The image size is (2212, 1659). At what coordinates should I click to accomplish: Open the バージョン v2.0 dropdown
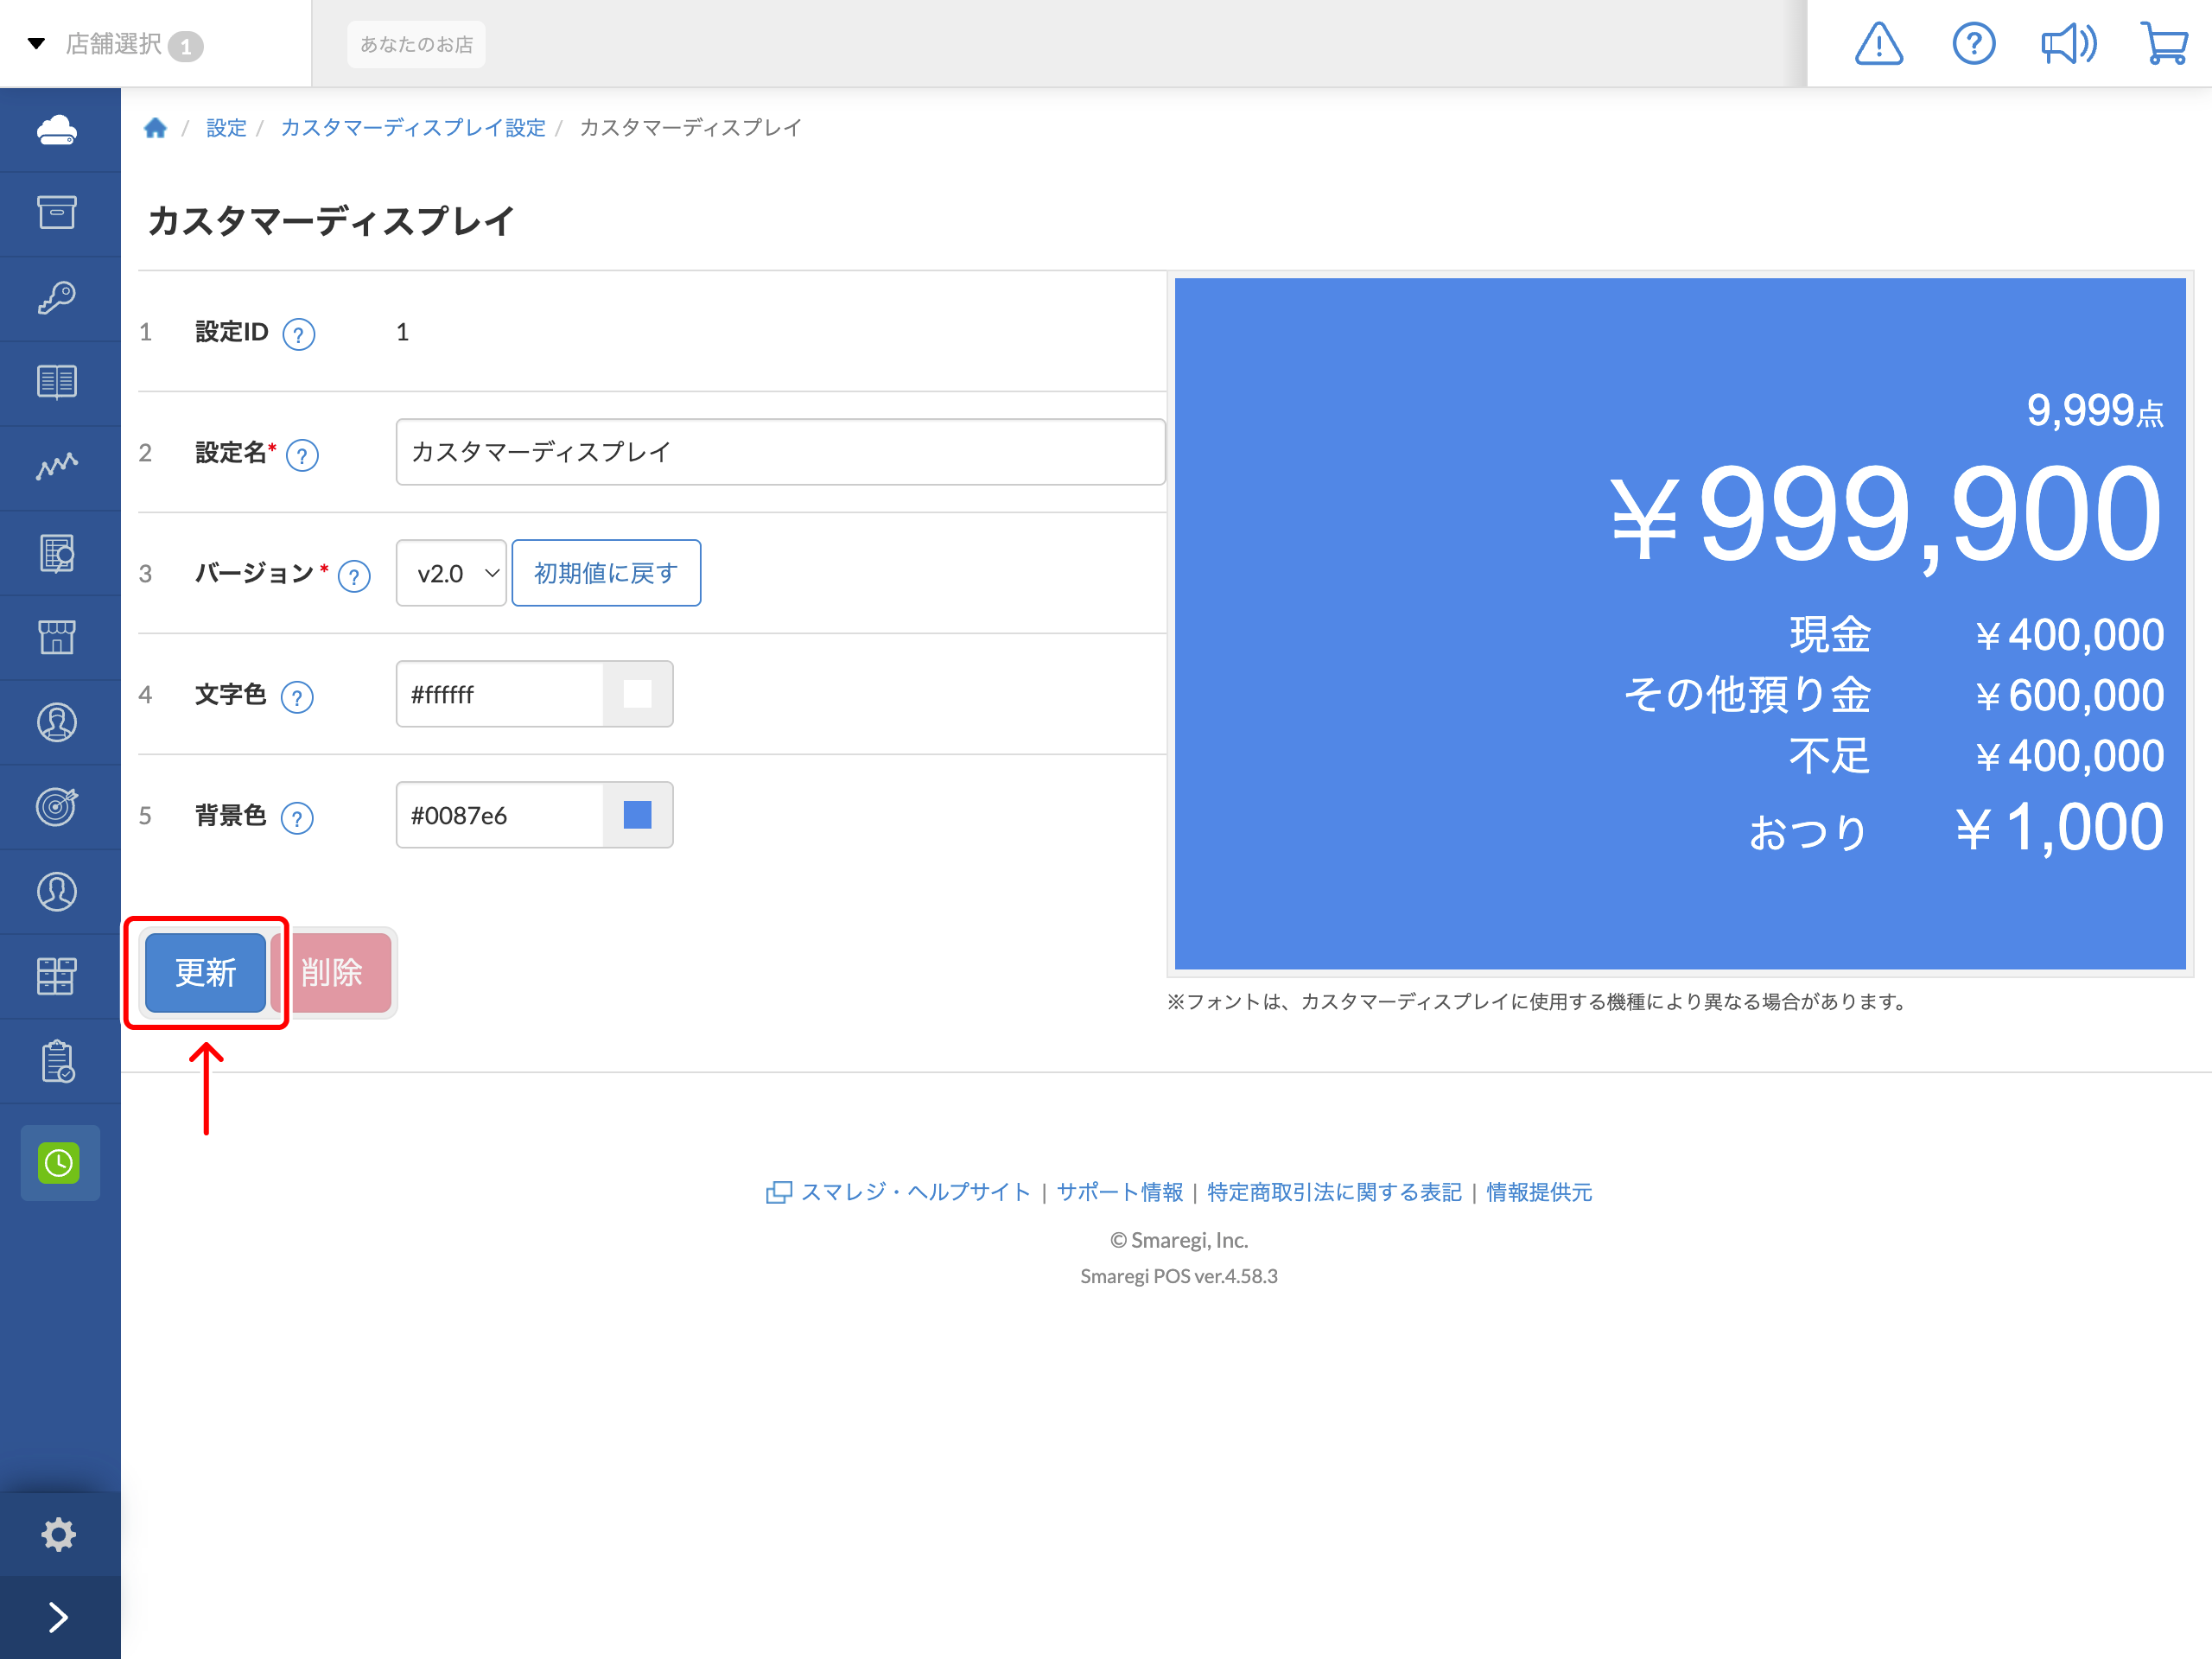[x=450, y=573]
